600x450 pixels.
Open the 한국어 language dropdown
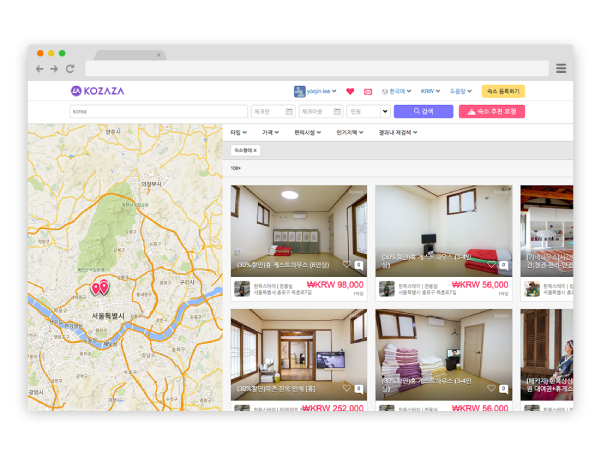point(396,91)
